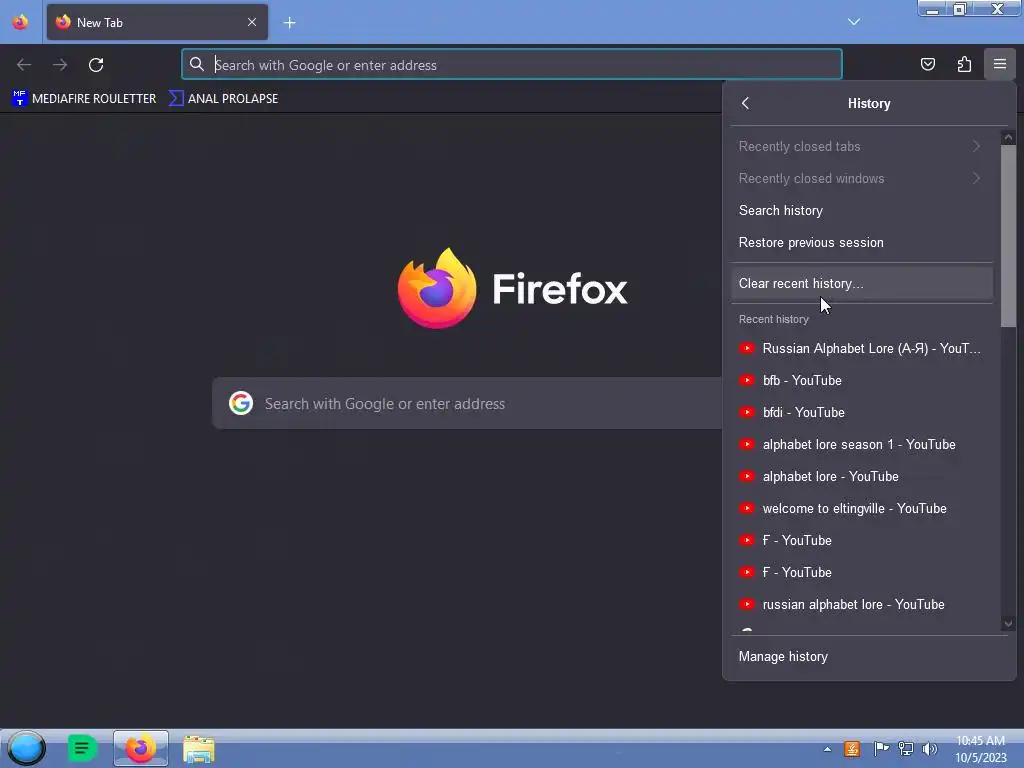This screenshot has width=1024, height=768.
Task: Open the File Explorer taskbar icon
Action: coord(199,749)
